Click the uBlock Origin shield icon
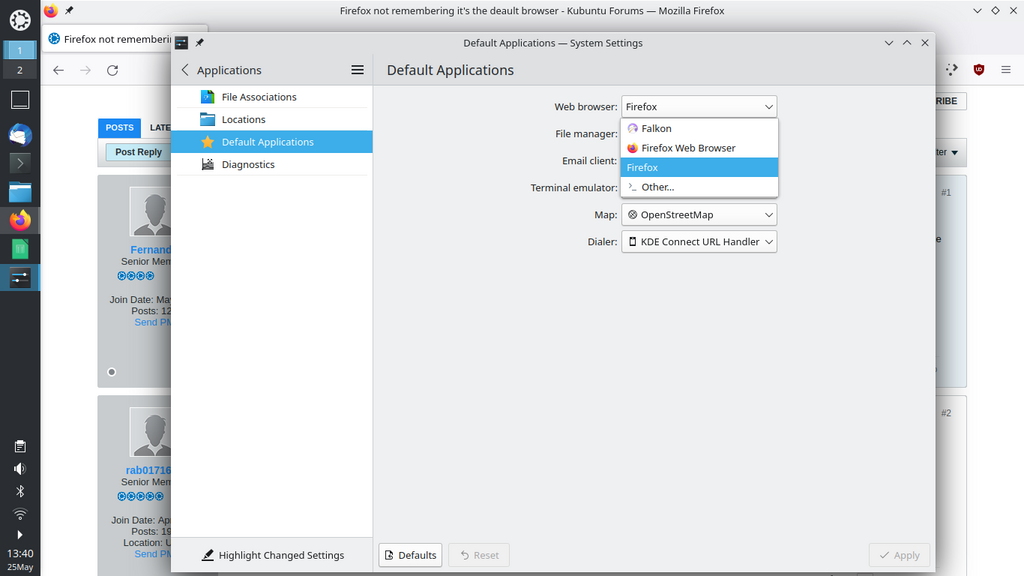Viewport: 1024px width, 576px height. click(x=978, y=70)
